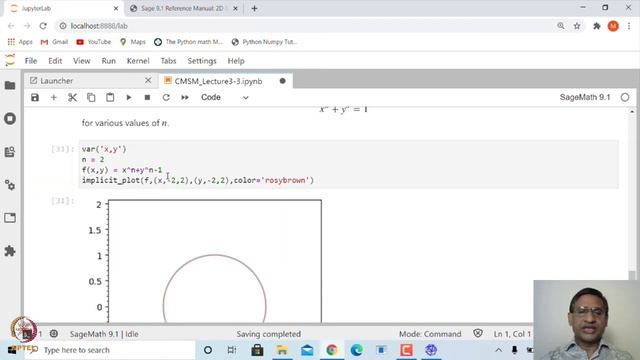Click the Windows search box
This screenshot has height=360, width=640.
coord(109,350)
